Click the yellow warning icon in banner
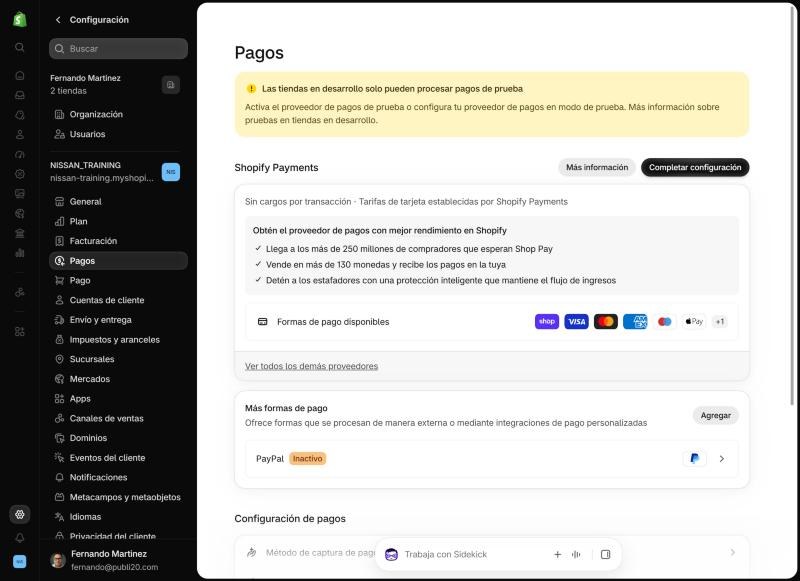 click(251, 89)
